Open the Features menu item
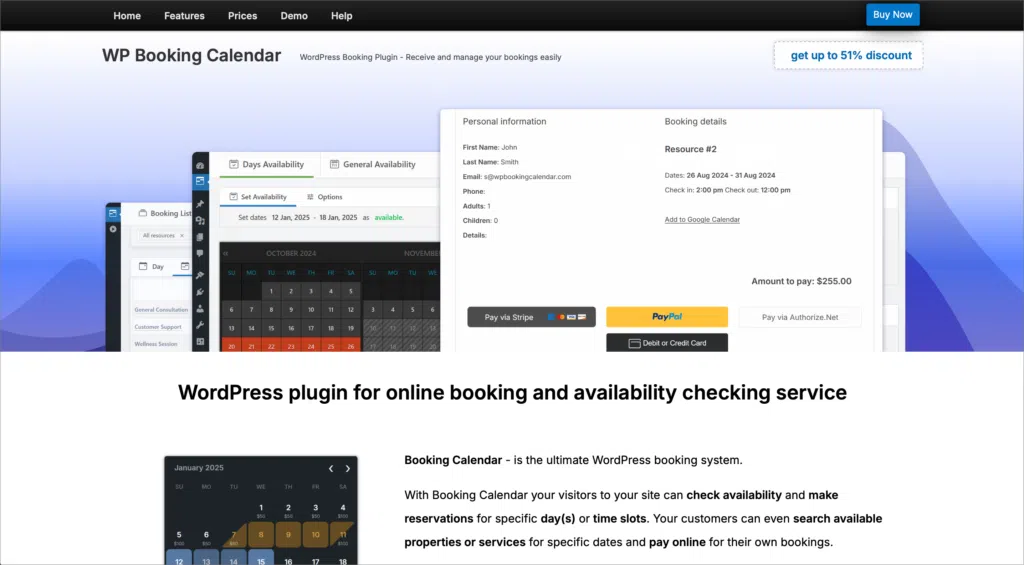Image resolution: width=1024 pixels, height=565 pixels. point(184,16)
